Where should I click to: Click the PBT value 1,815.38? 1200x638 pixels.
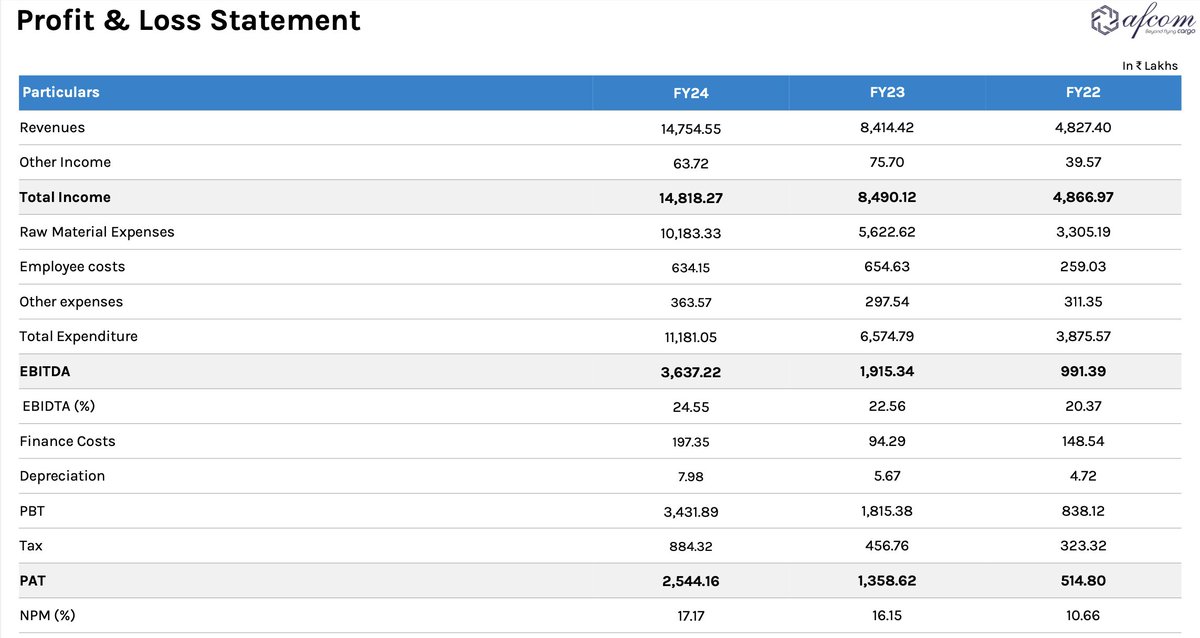[x=887, y=511]
